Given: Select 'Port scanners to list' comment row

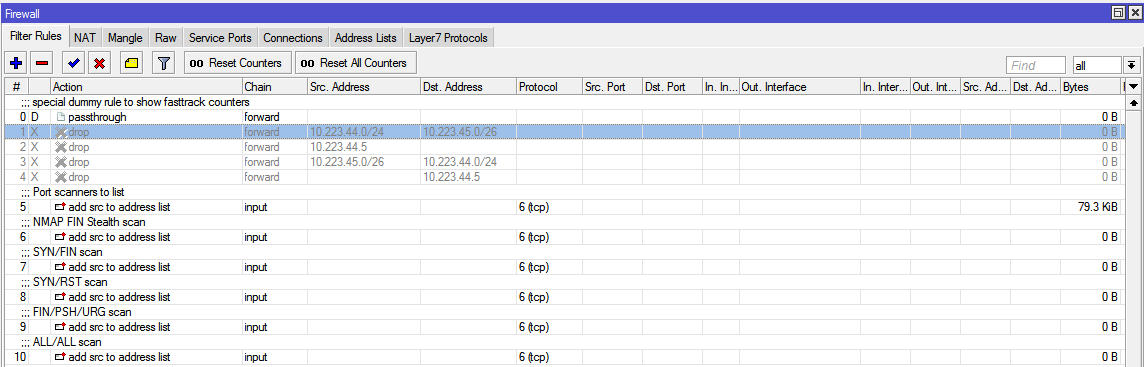Looking at the screenshot, I should tap(565, 192).
